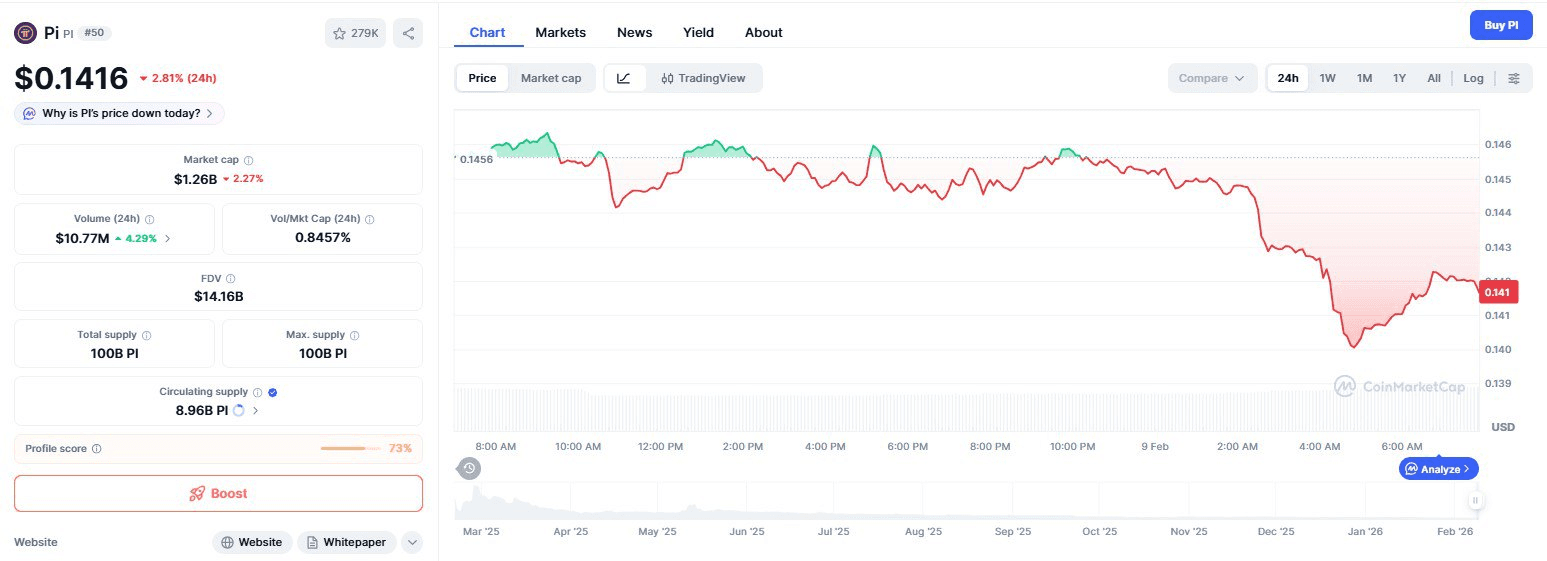Click the Buy PI button
Viewport: 1547px width, 561px height.
pos(1500,25)
